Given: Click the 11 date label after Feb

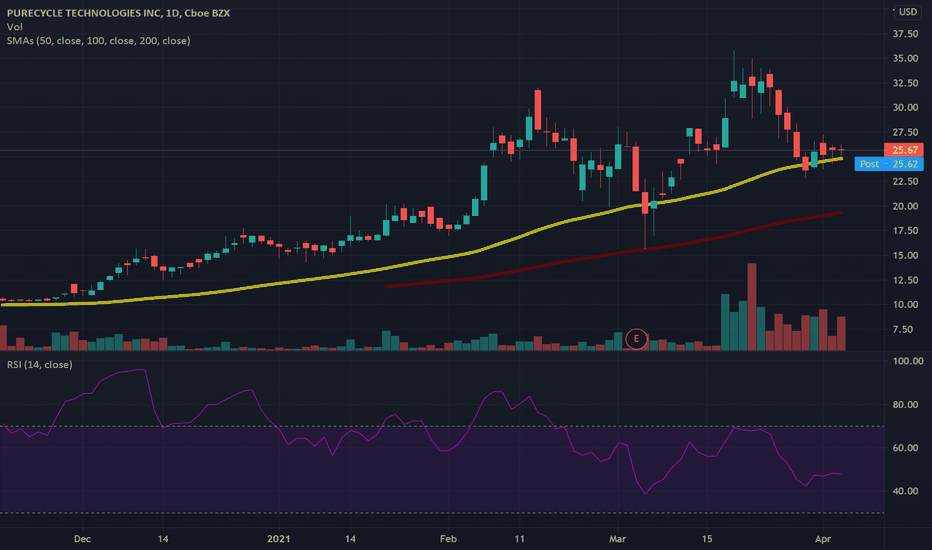Looking at the screenshot, I should (x=519, y=539).
